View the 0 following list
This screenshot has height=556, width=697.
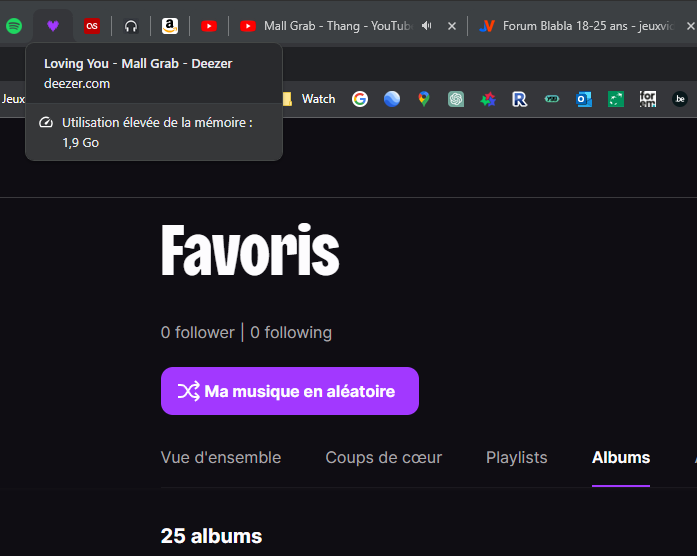click(x=291, y=332)
